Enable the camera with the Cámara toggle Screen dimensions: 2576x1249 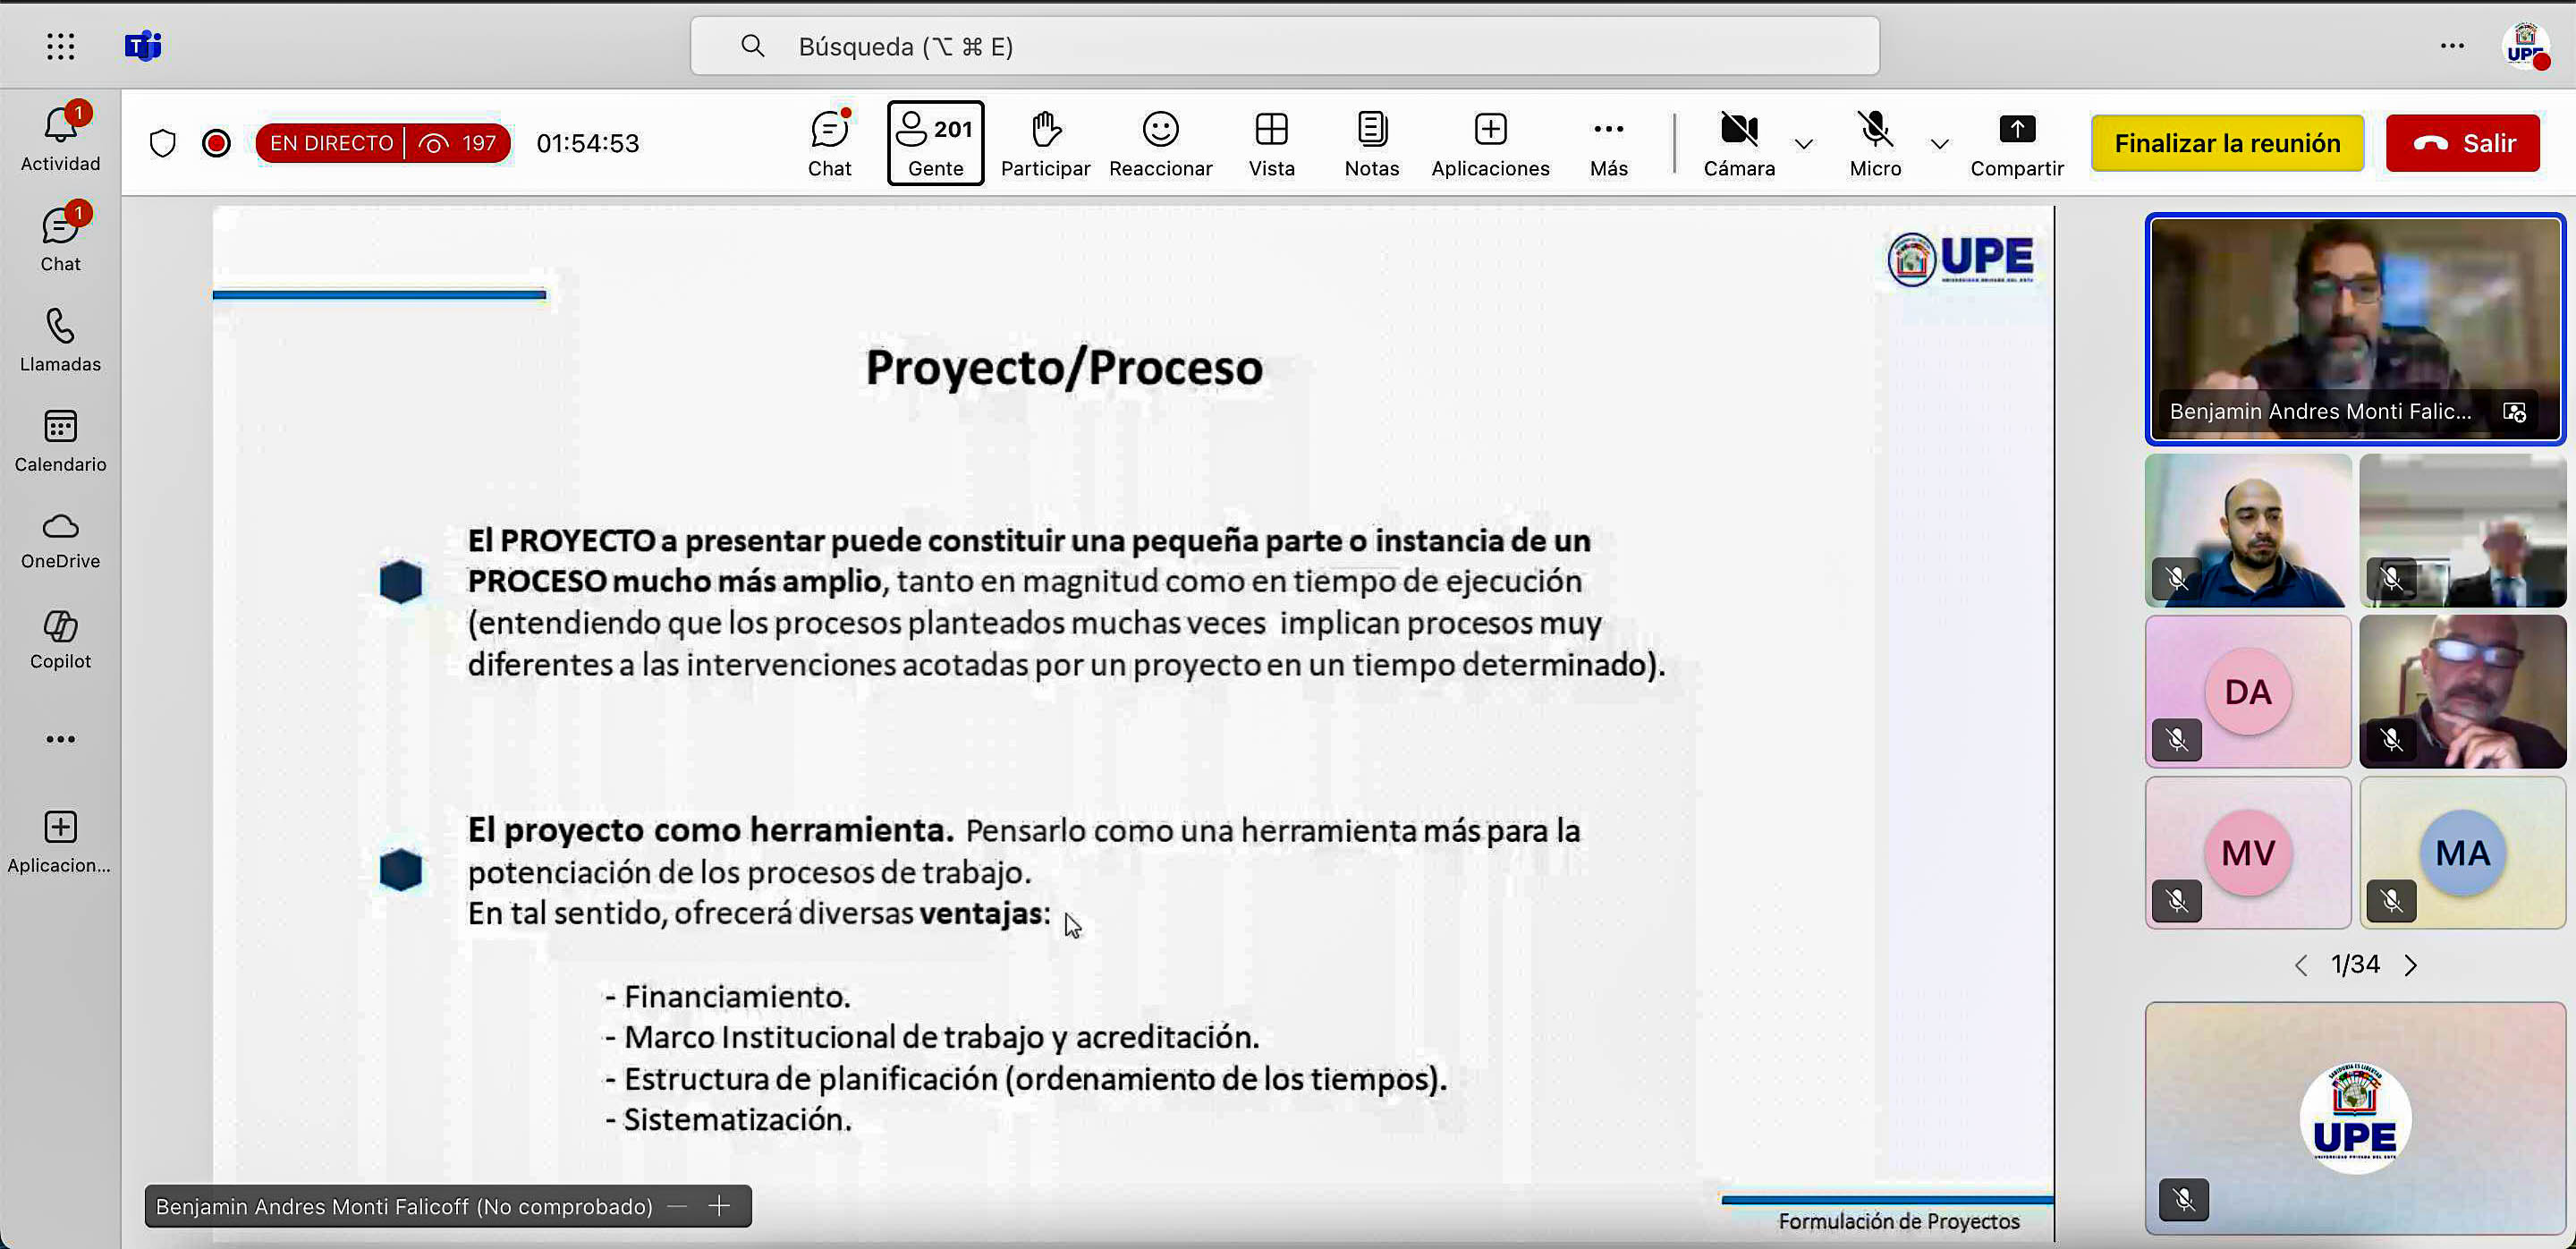(1738, 143)
